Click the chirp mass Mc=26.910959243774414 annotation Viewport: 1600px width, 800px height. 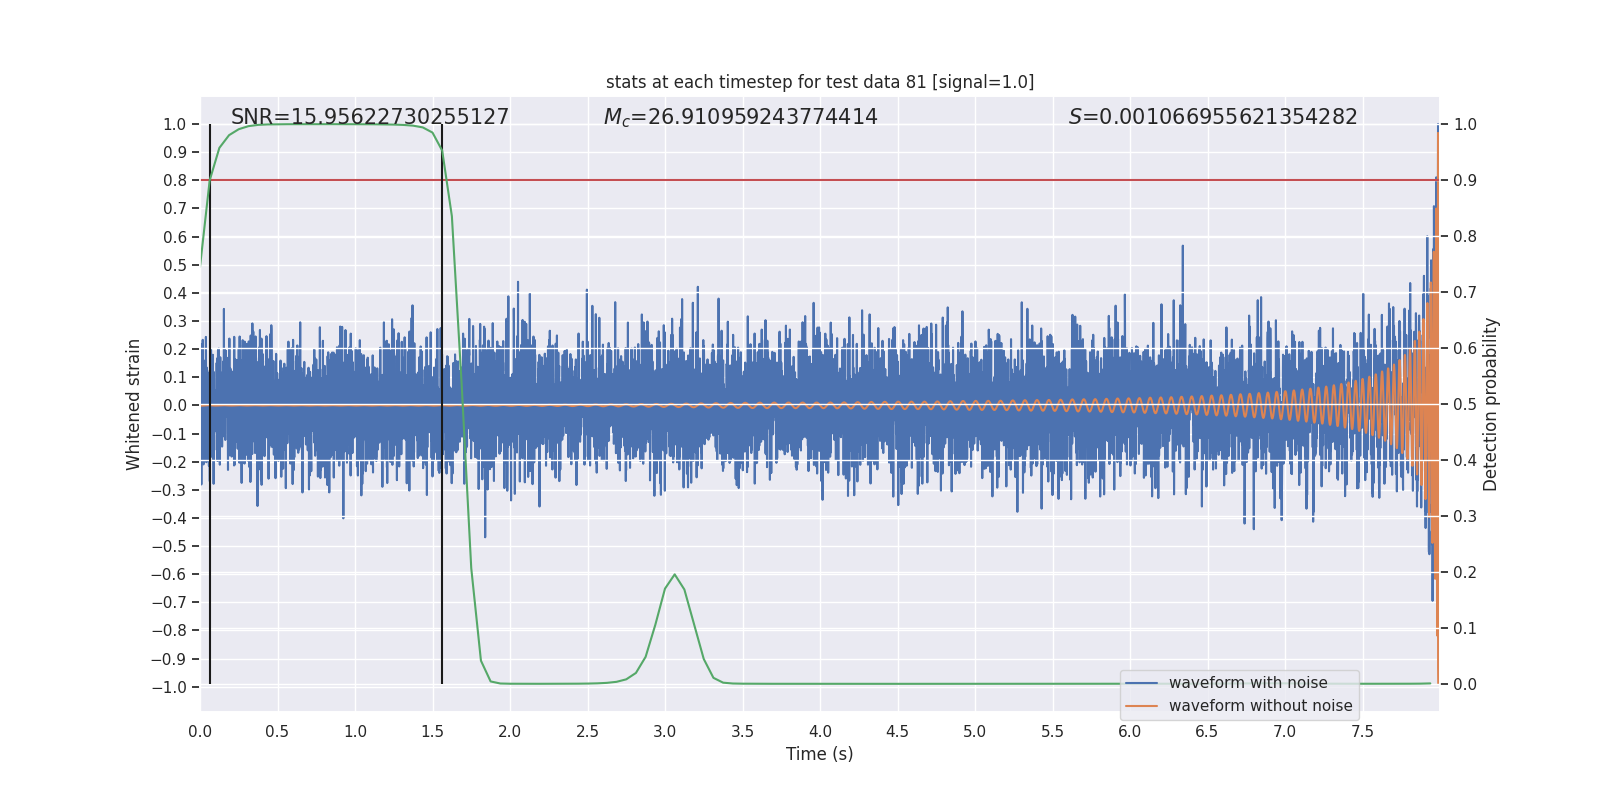pos(741,117)
